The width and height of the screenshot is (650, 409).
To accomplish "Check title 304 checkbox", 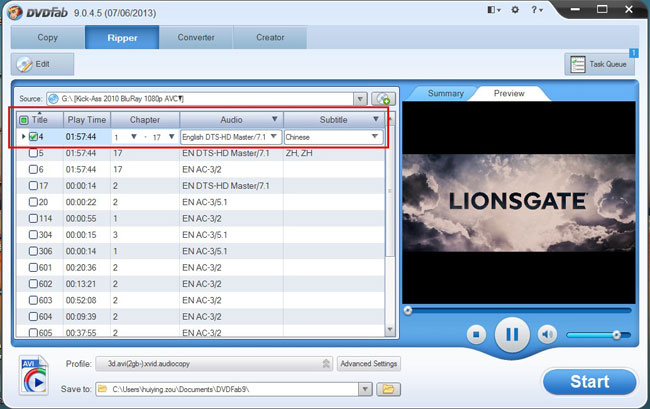I will (33, 235).
